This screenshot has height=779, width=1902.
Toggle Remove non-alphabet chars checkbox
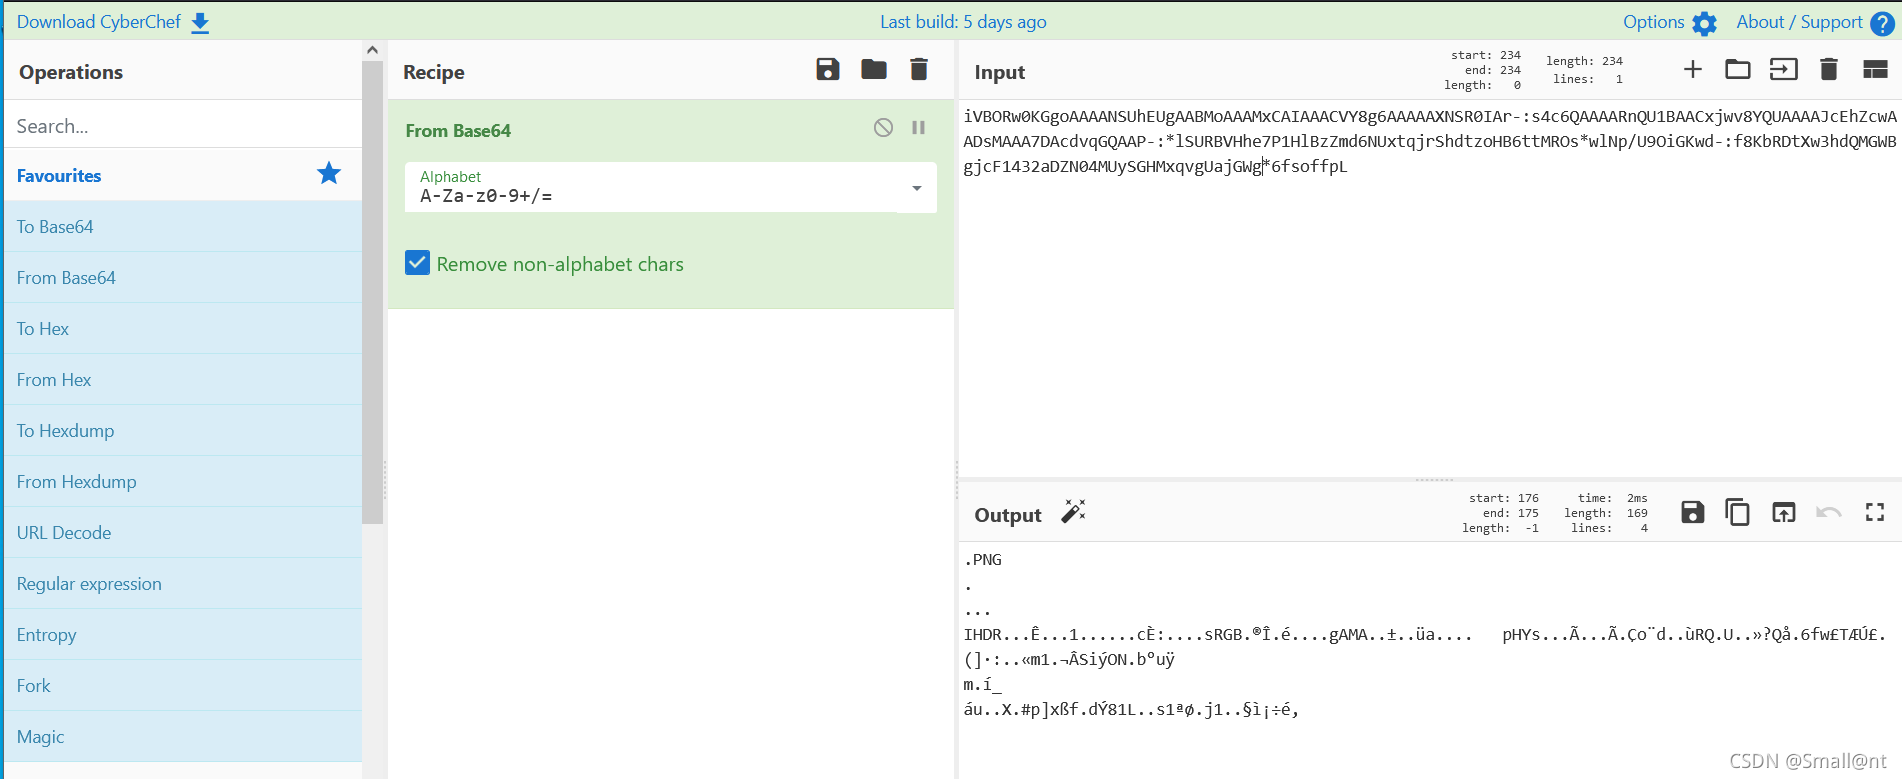pyautogui.click(x=418, y=263)
